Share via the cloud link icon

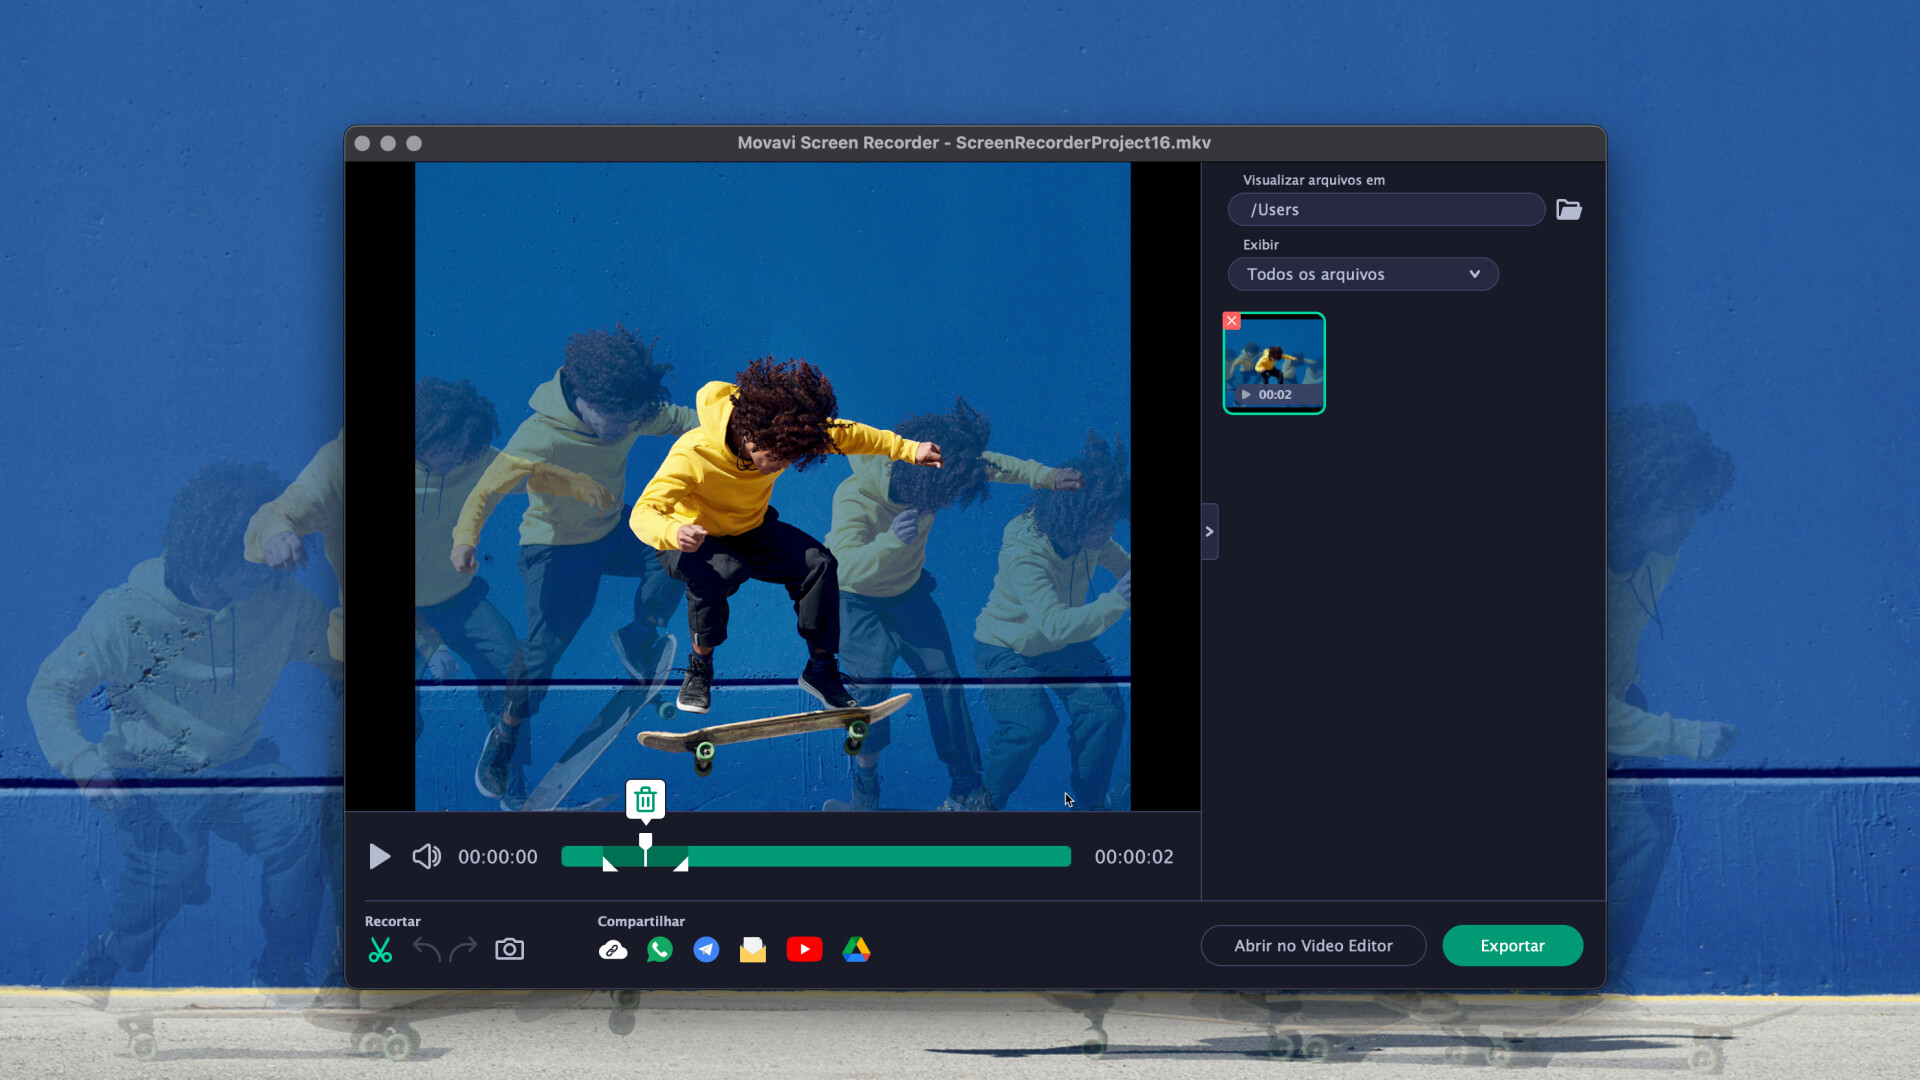(x=613, y=950)
